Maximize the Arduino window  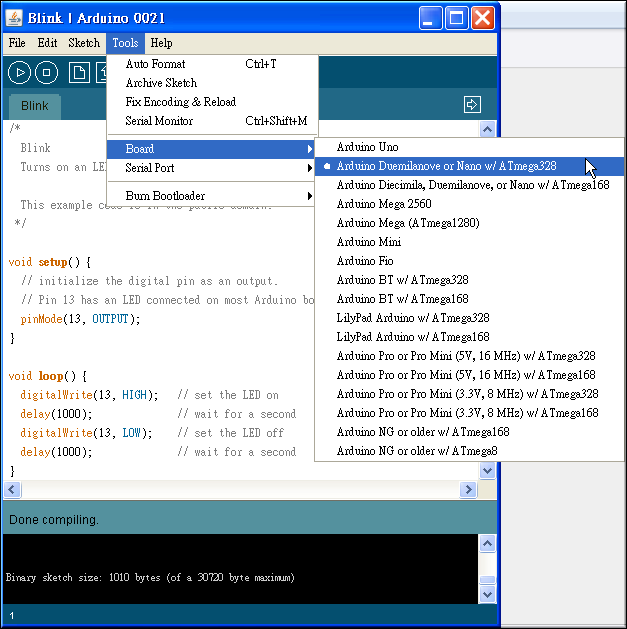457,18
